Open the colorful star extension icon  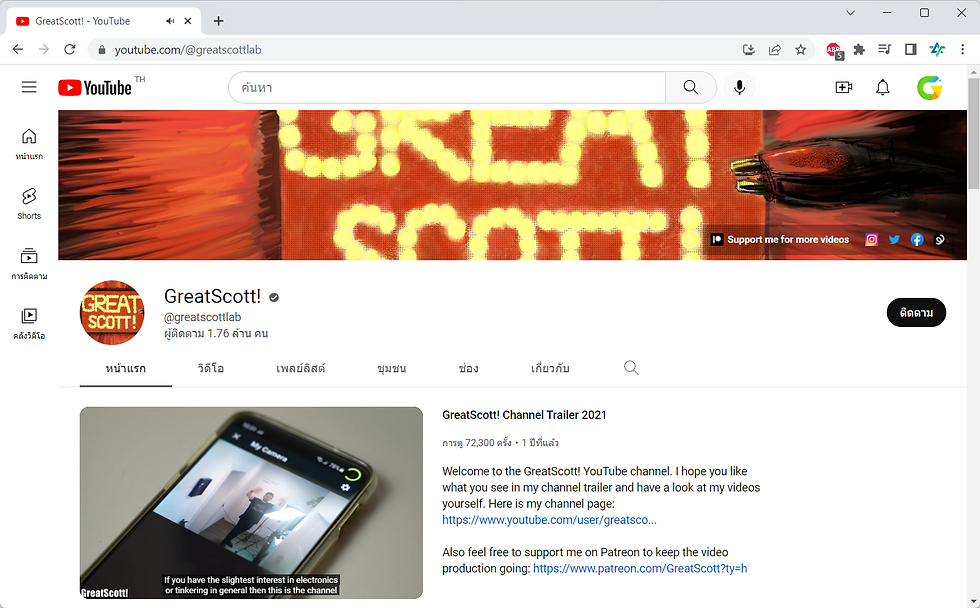[x=937, y=49]
